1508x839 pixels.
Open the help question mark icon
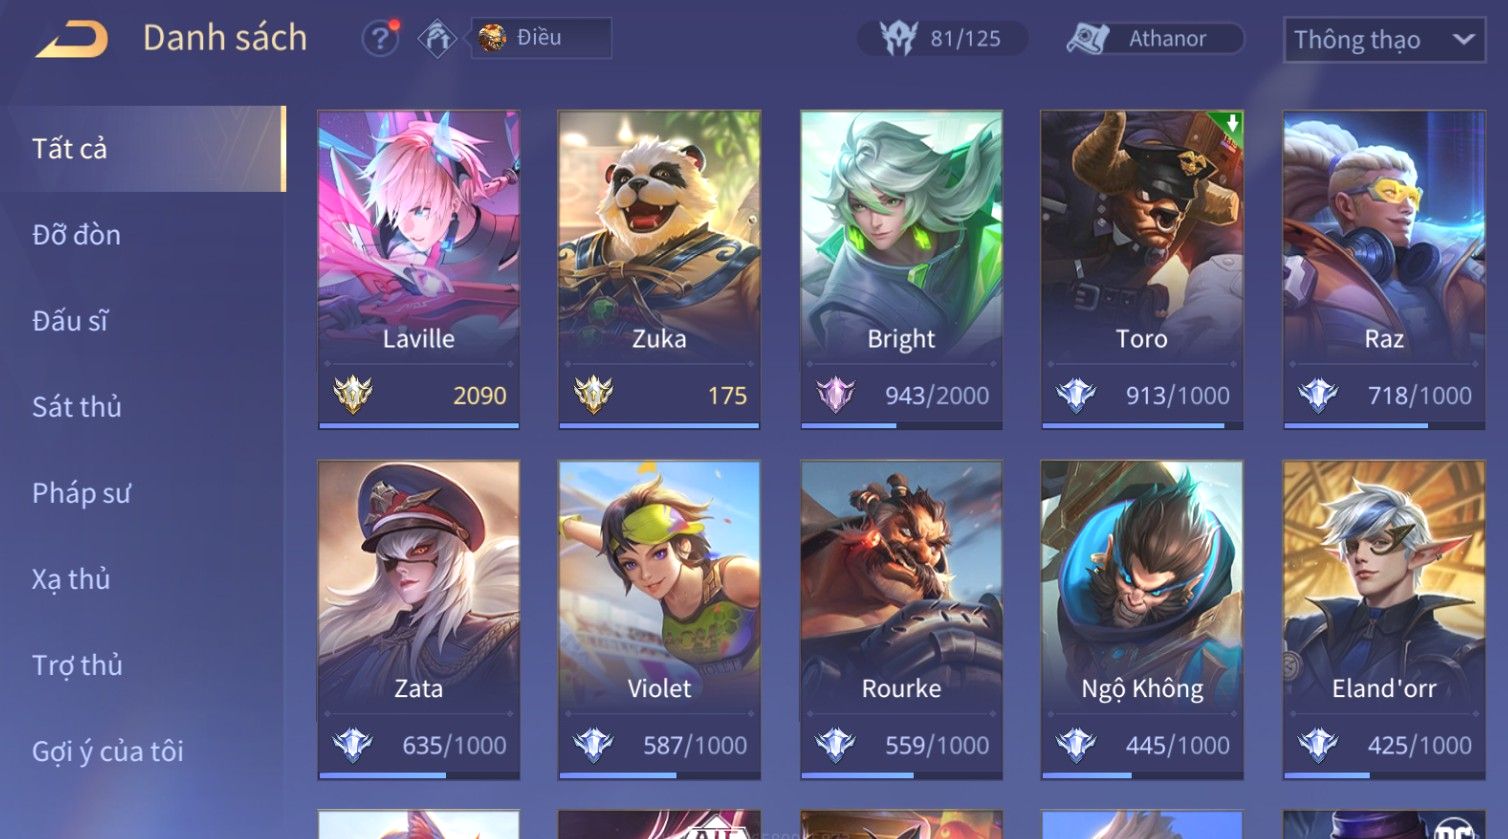[x=380, y=39]
